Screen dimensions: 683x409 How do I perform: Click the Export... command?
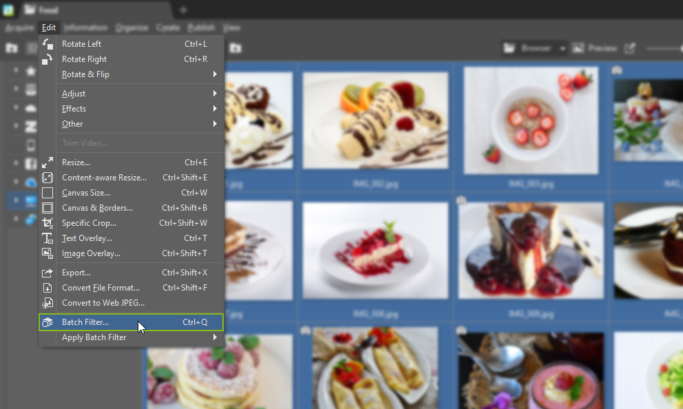tap(131, 273)
